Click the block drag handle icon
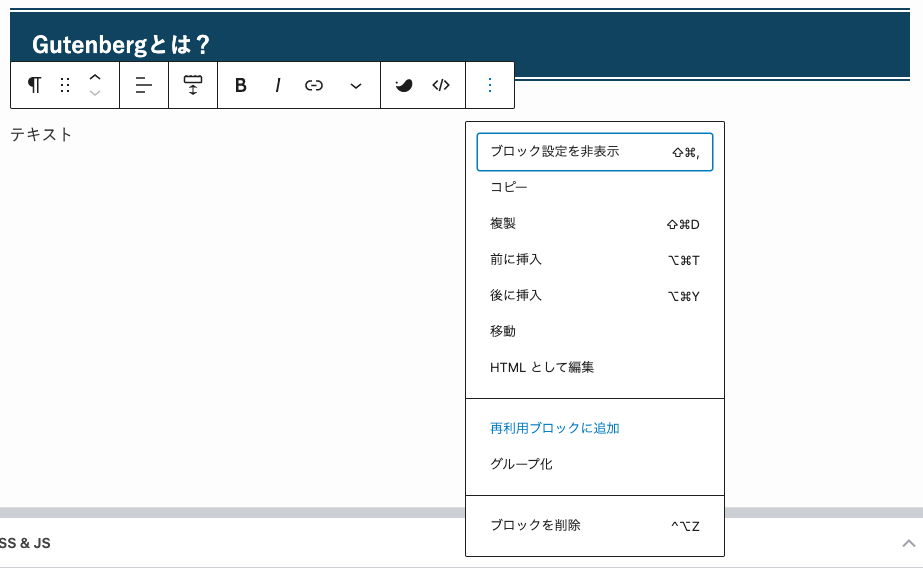The width and height of the screenshot is (923, 573). coord(65,85)
